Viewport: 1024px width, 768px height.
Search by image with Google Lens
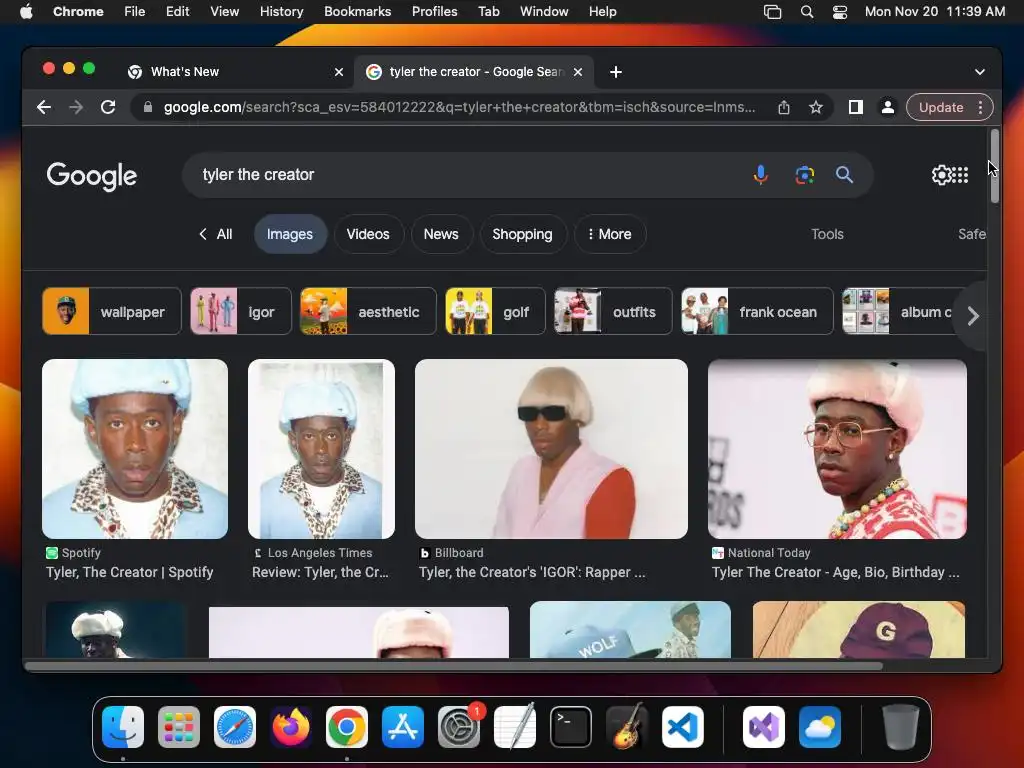[805, 174]
